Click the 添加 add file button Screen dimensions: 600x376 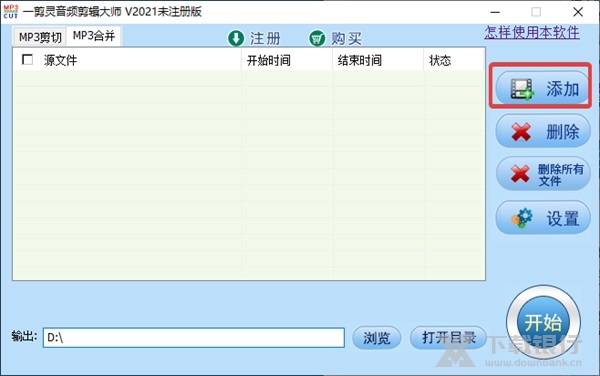[x=542, y=88]
